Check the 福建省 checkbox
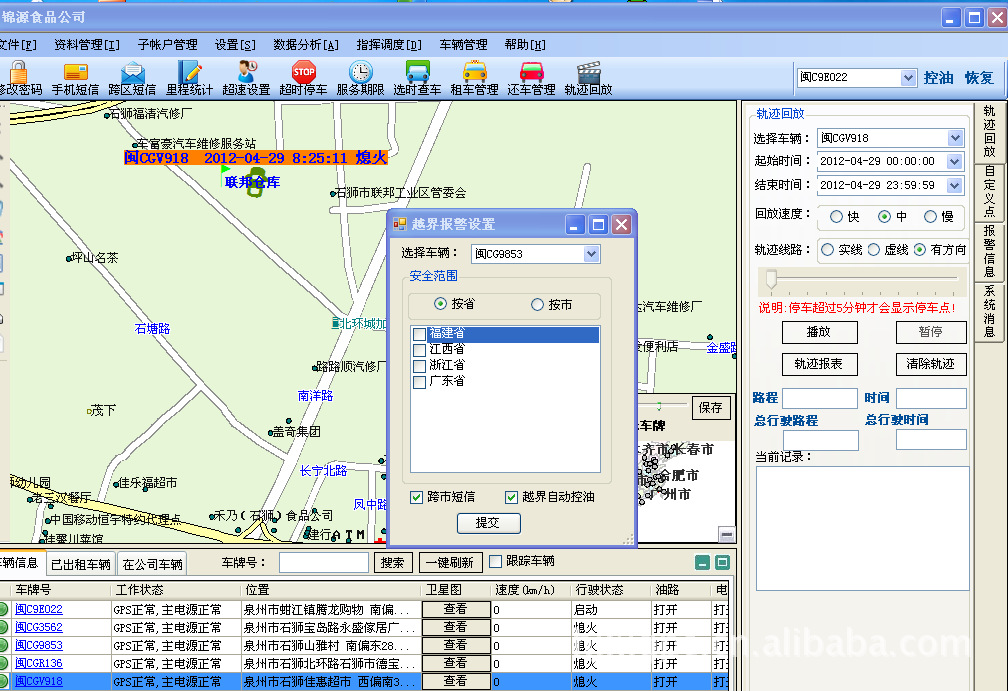Viewport: 1008px width, 691px height. 419,334
